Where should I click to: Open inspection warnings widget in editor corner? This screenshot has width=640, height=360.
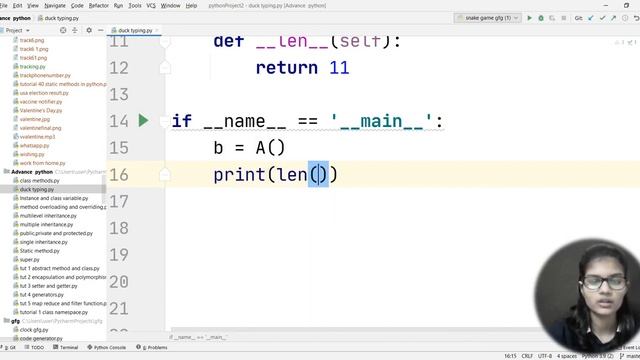625,42
